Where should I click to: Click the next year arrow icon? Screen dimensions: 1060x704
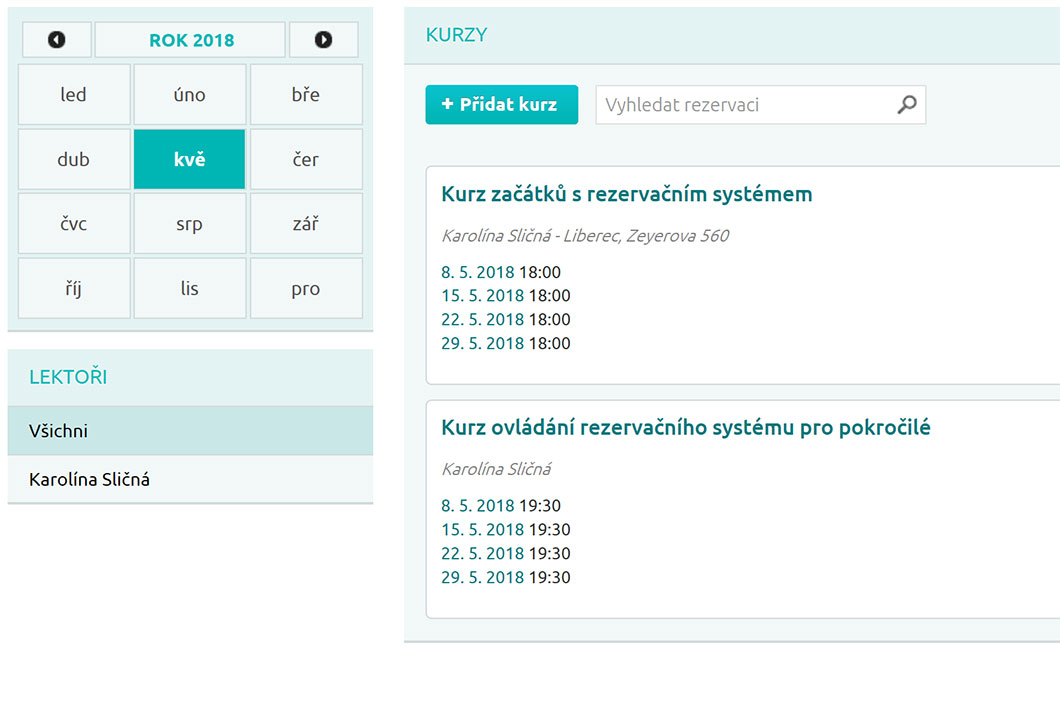pos(323,39)
